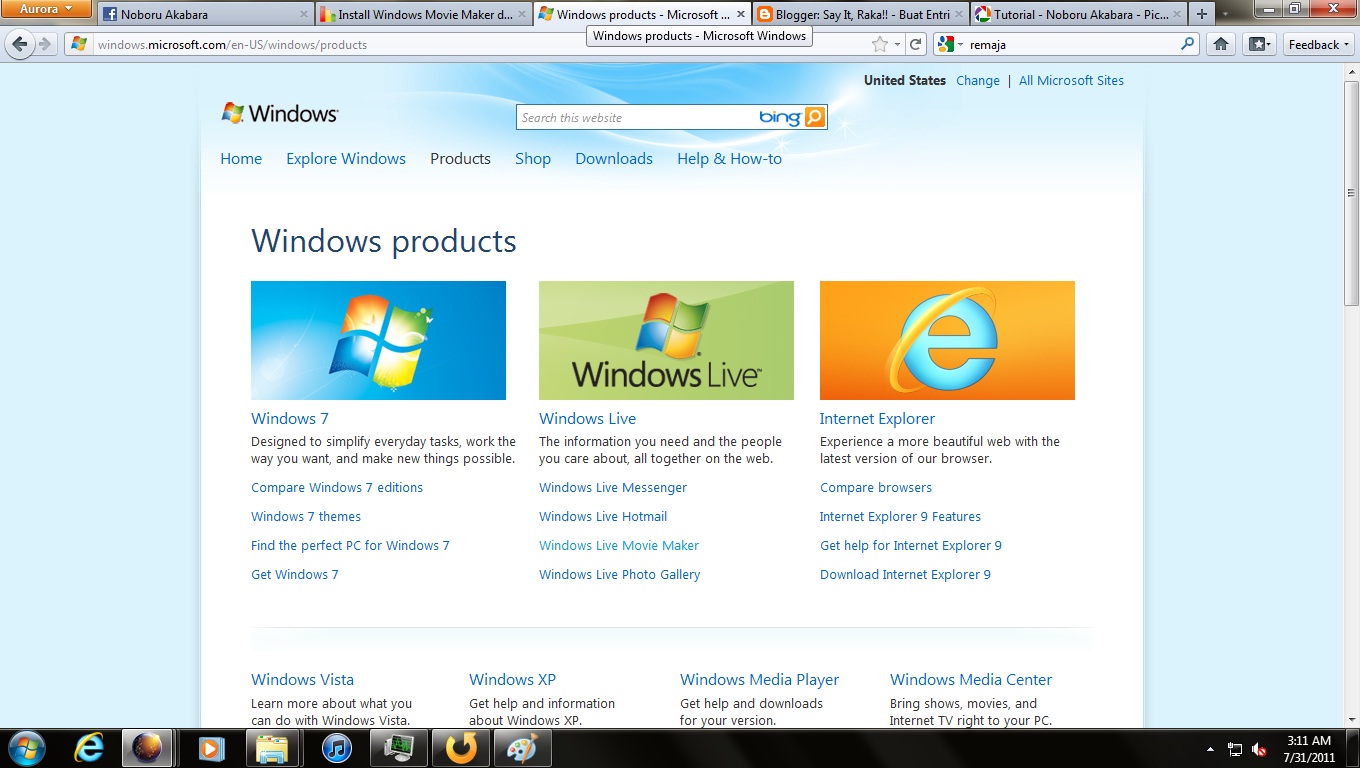1360x768 pixels.
Task: Click the search magnifier in search bar
Action: [x=1188, y=44]
